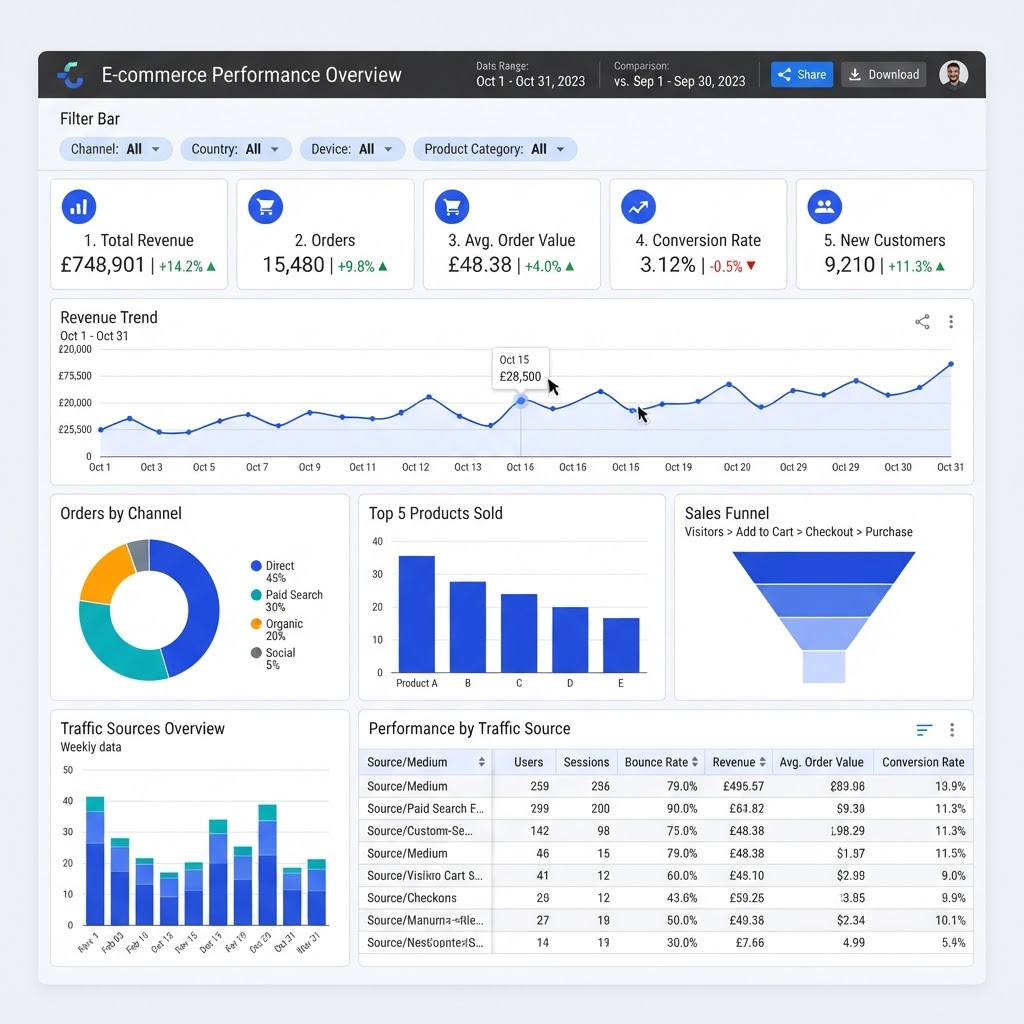Click the Orders by Channel title
Image resolution: width=1024 pixels, height=1024 pixels.
point(121,513)
